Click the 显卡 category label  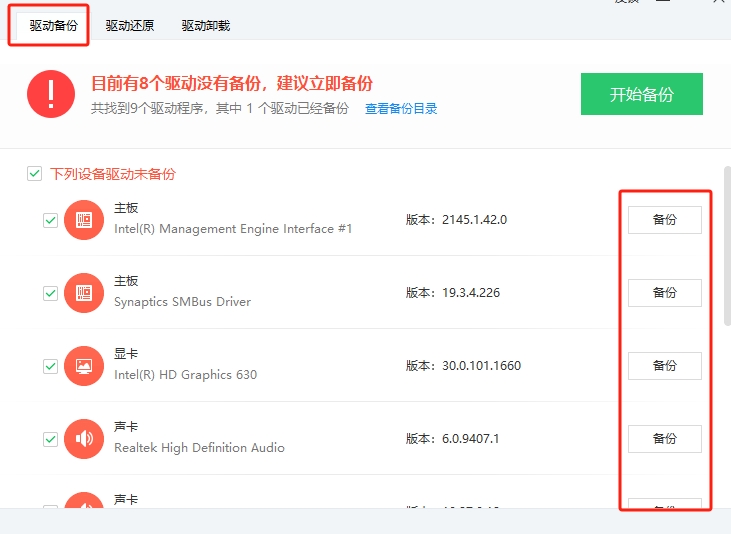point(126,354)
